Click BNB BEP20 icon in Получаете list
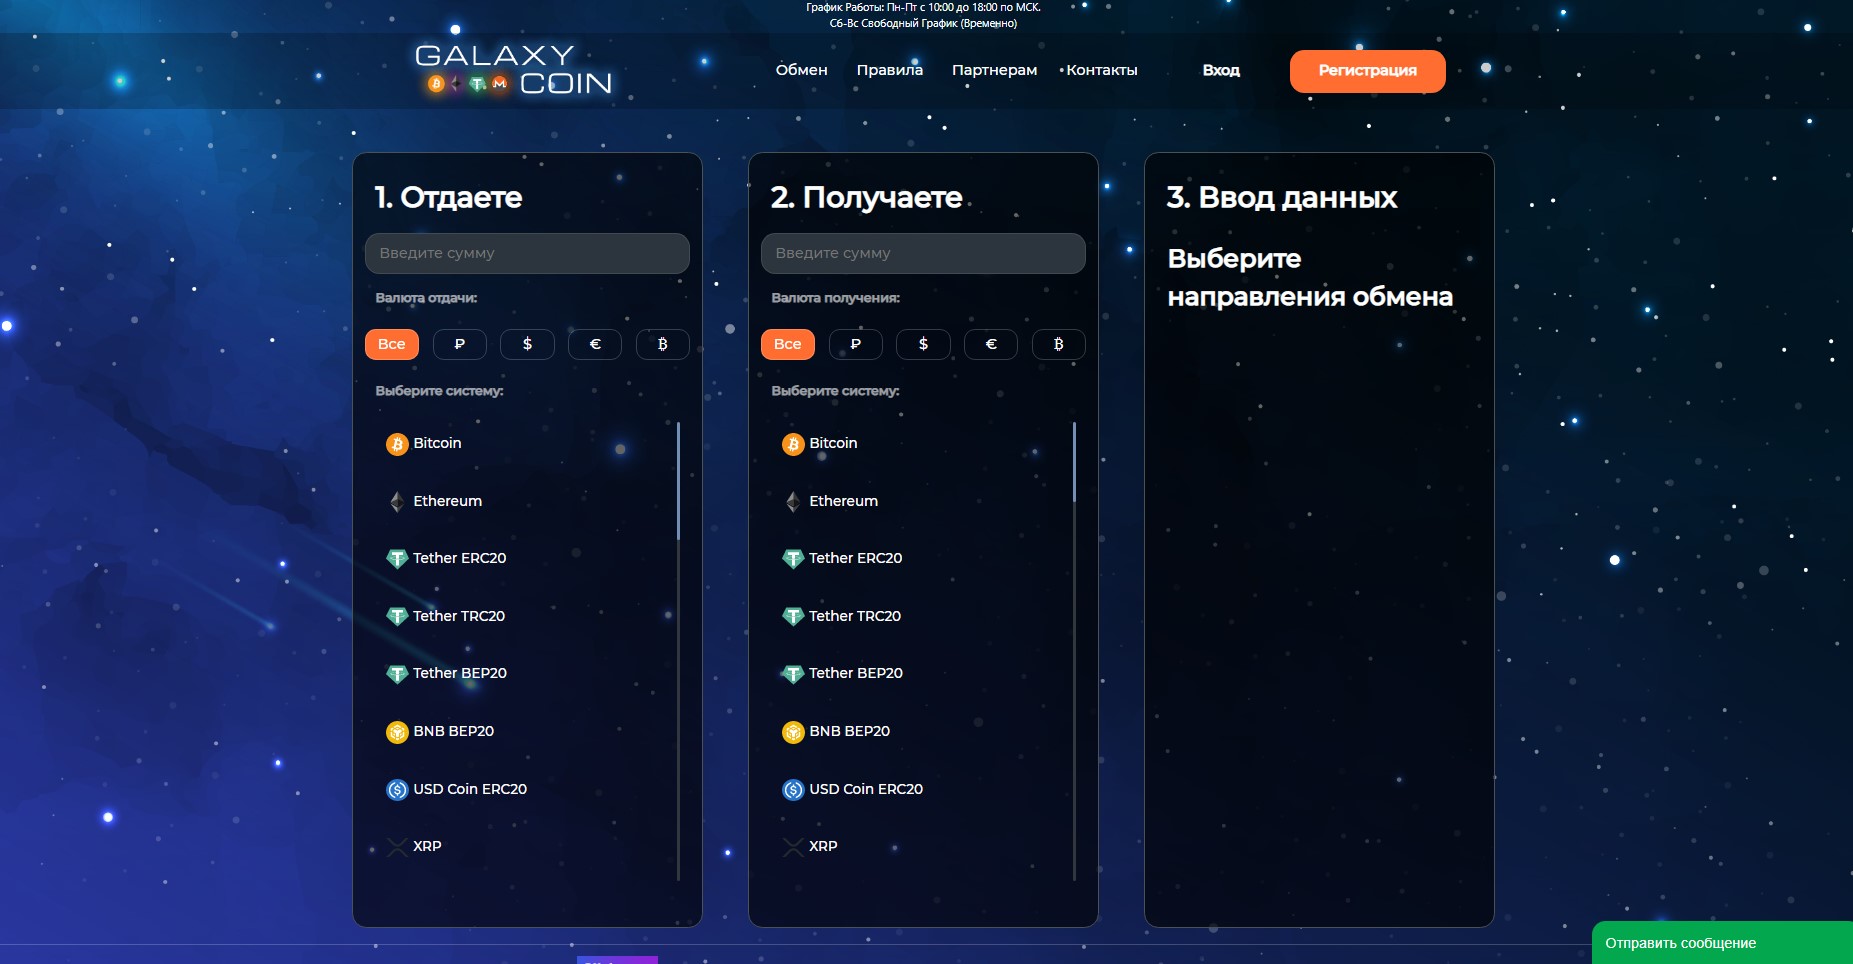This screenshot has width=1853, height=964. click(793, 732)
